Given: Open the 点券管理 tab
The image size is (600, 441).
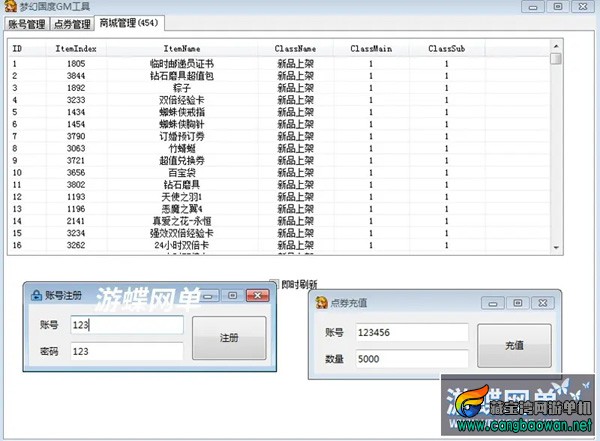Looking at the screenshot, I should click(72, 24).
